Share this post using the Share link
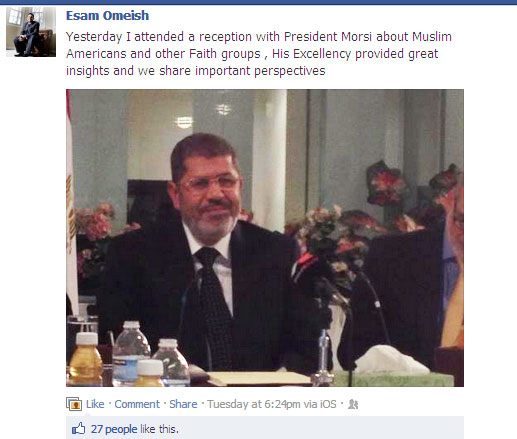This screenshot has height=439, width=517. (x=183, y=404)
